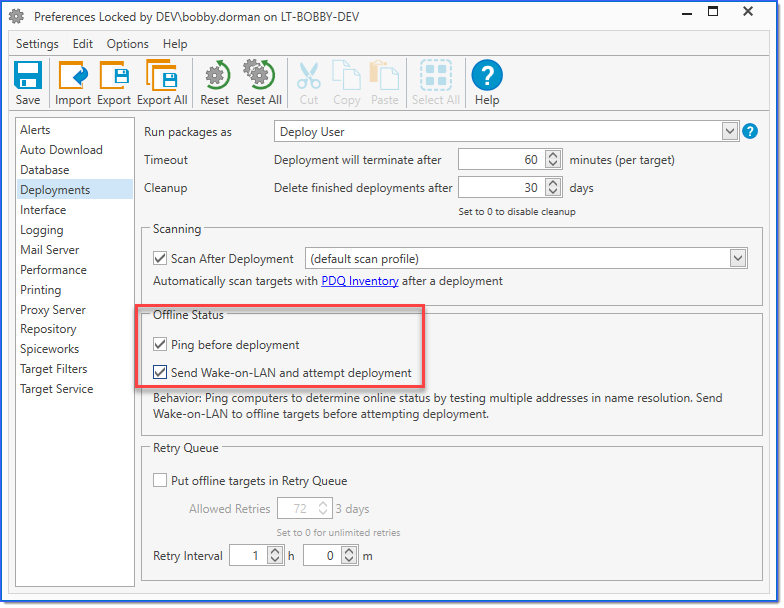Image resolution: width=784 pixels, height=608 pixels.
Task: Click the 'Set to 0 for unlimited retries' note
Action: [x=338, y=532]
